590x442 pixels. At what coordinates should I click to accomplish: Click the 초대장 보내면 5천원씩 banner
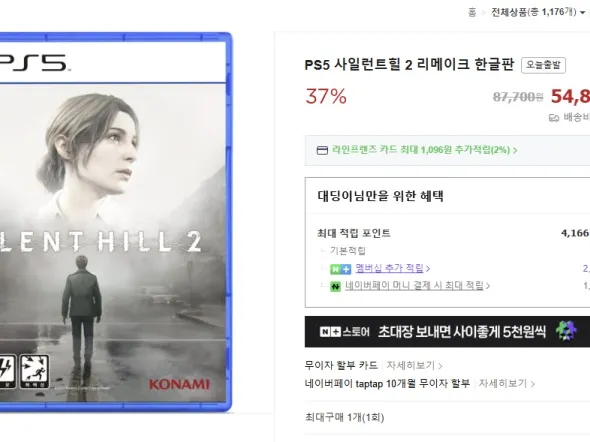tap(447, 331)
